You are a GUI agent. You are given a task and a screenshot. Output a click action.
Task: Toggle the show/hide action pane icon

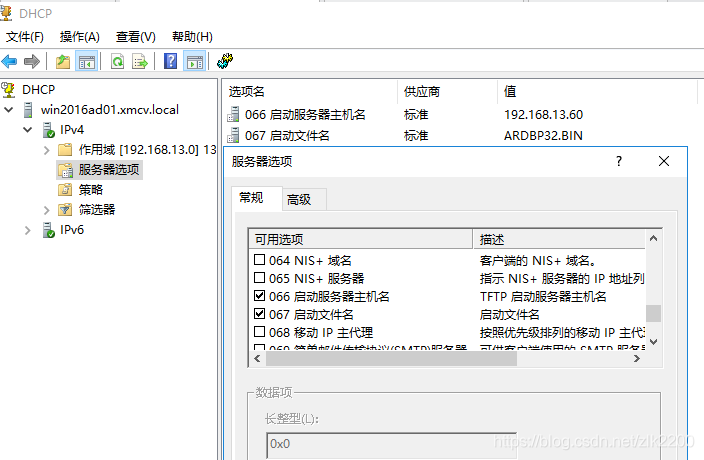point(195,61)
